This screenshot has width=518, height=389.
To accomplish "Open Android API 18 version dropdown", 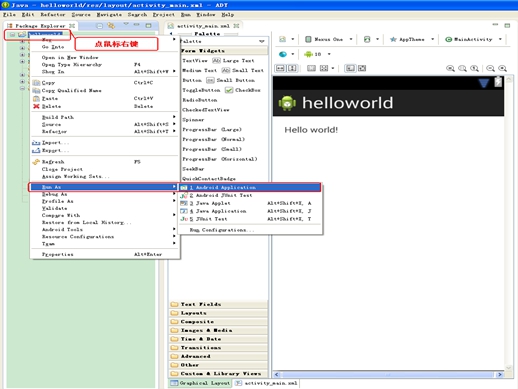I will coord(317,54).
